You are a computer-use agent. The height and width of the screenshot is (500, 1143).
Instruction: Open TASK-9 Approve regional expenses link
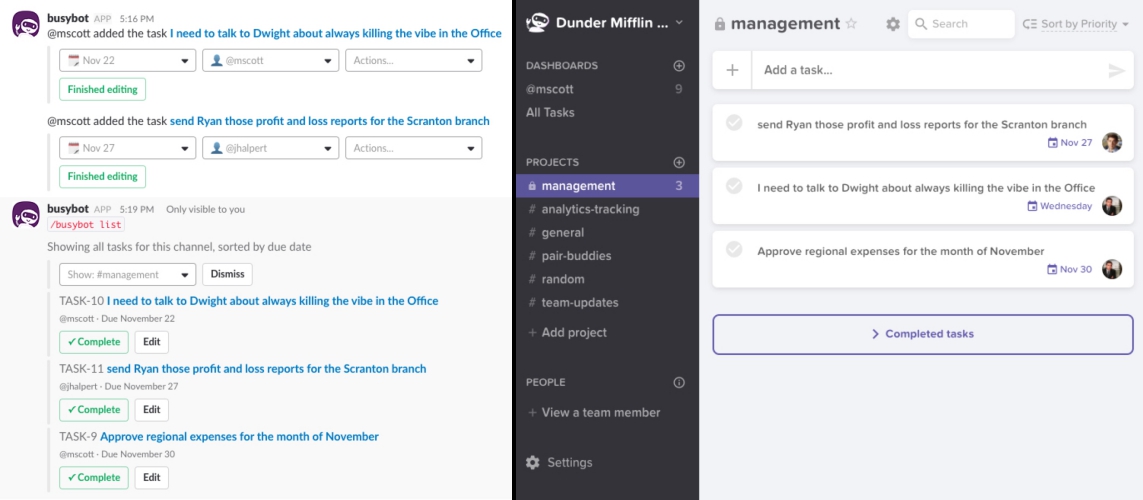240,437
